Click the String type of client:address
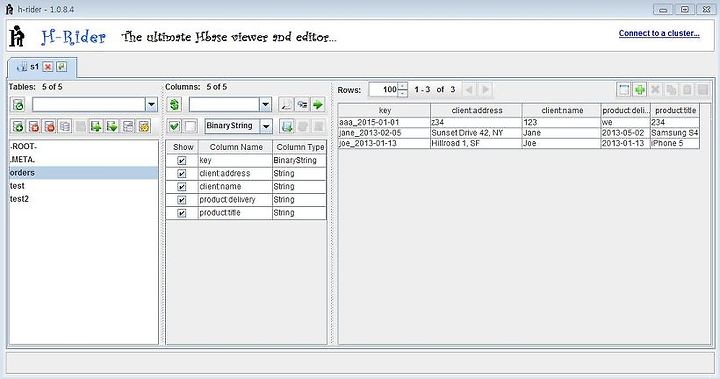Screen dimensions: 720x379 coord(300,174)
